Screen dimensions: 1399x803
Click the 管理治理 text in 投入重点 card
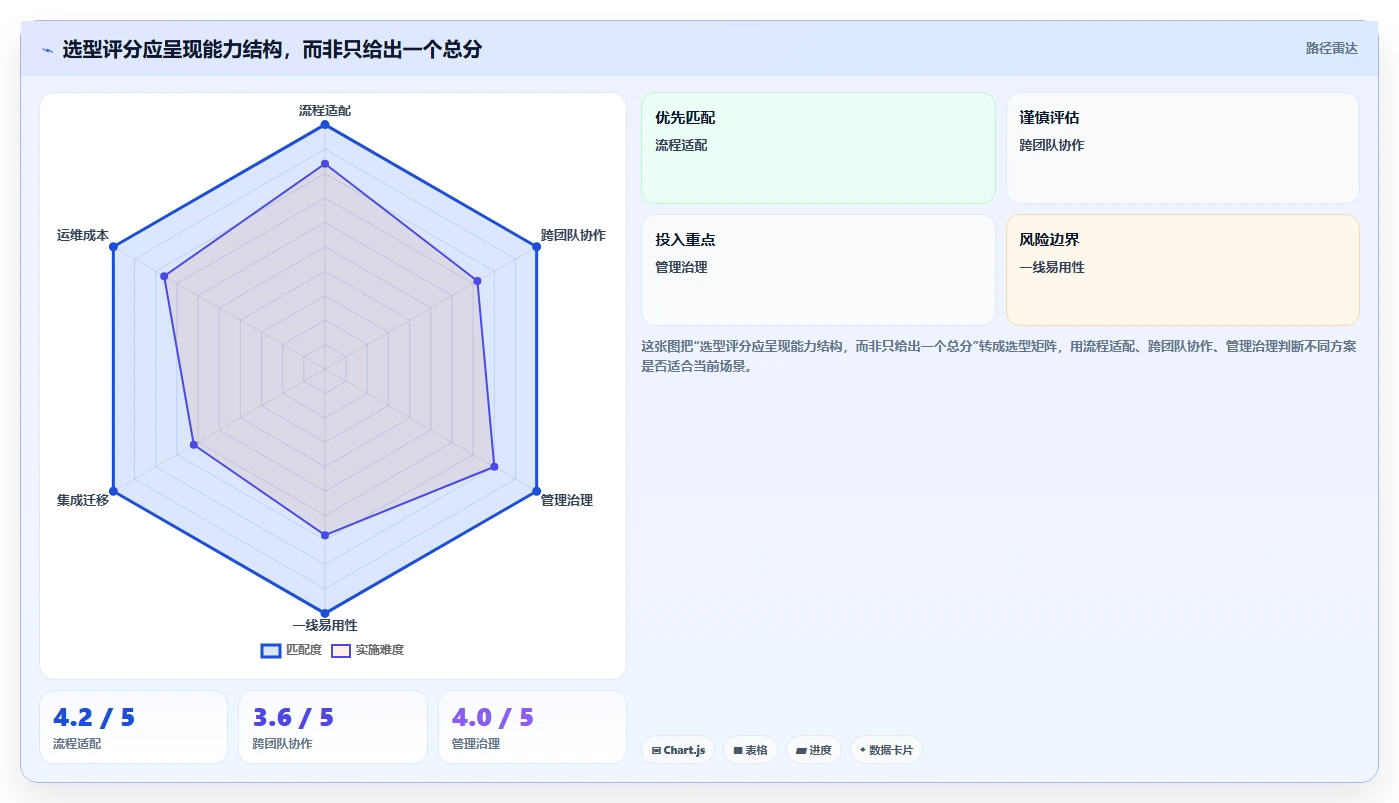click(x=681, y=267)
